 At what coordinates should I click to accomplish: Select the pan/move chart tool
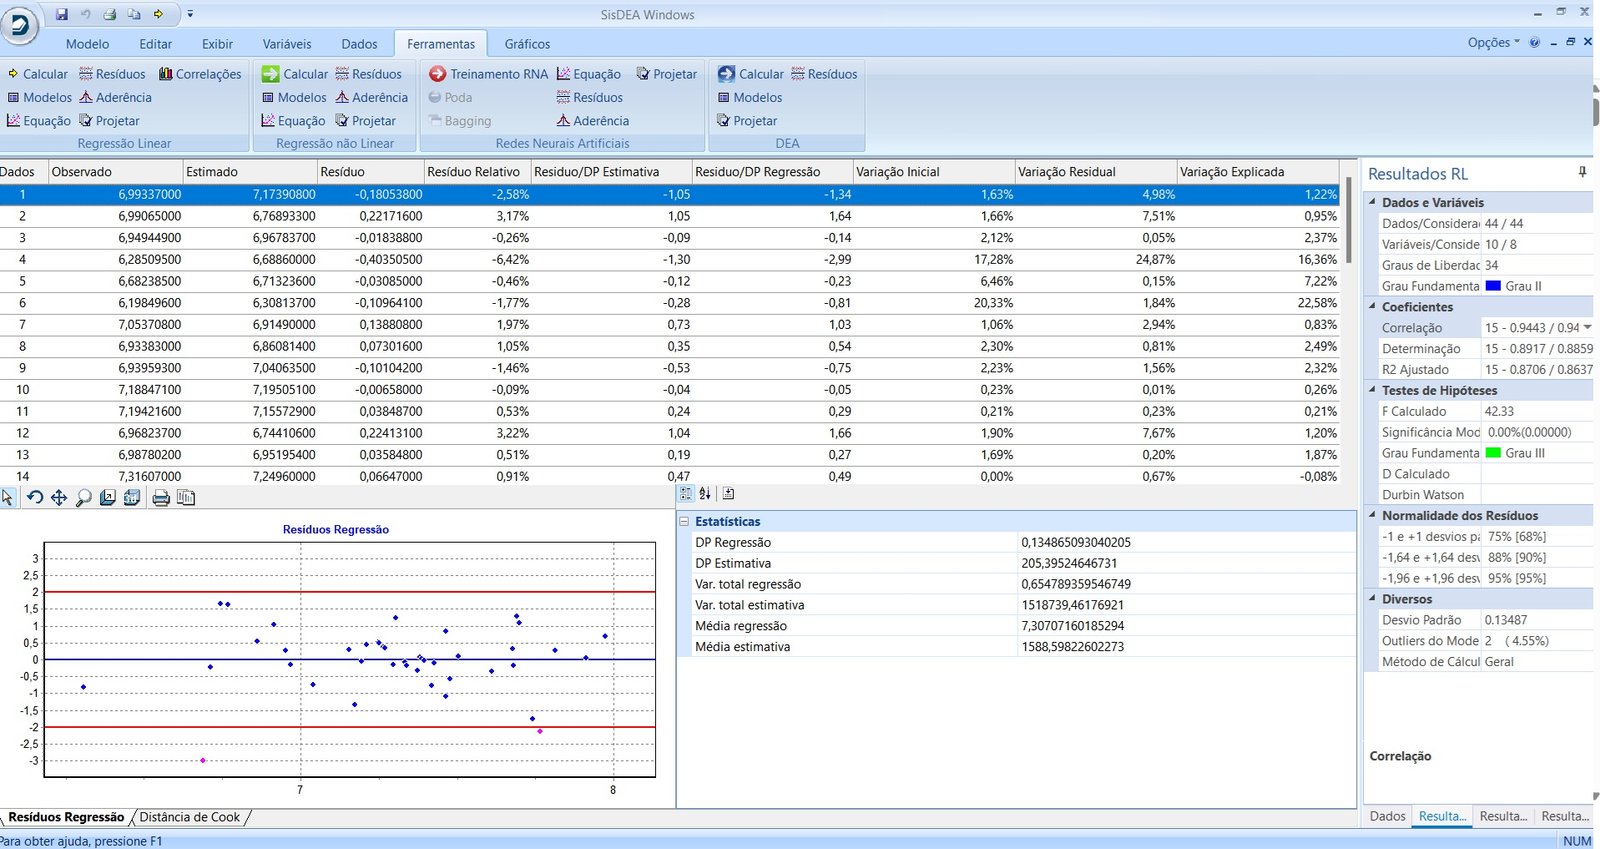[59, 497]
